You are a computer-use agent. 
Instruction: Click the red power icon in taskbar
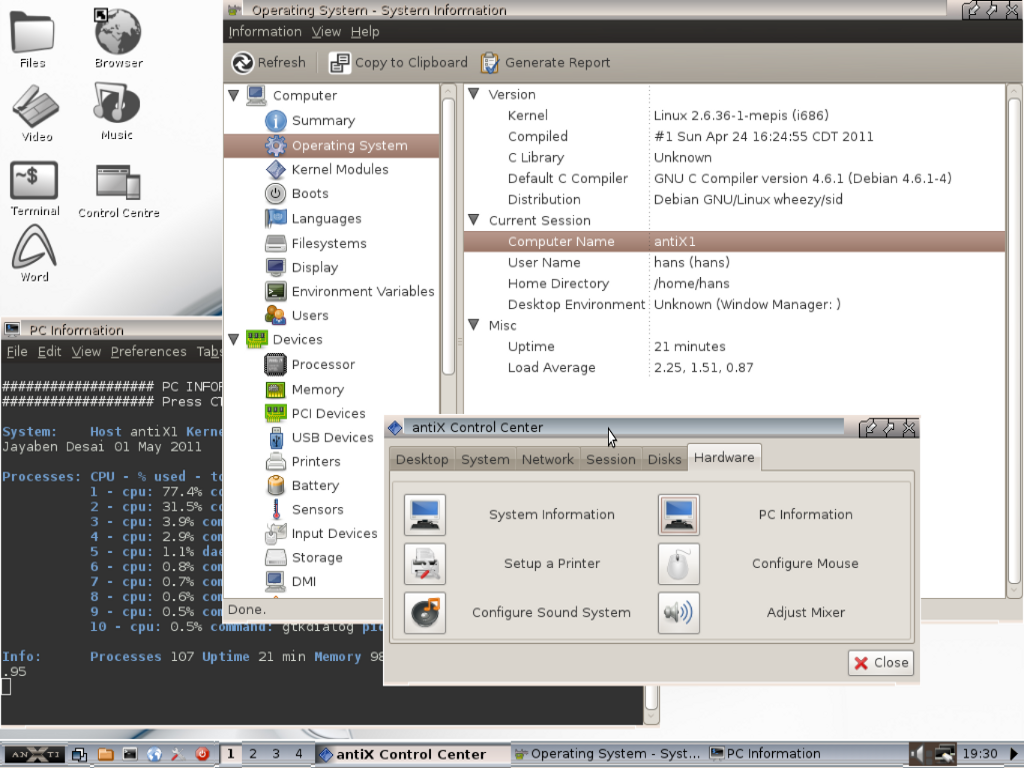(202, 754)
